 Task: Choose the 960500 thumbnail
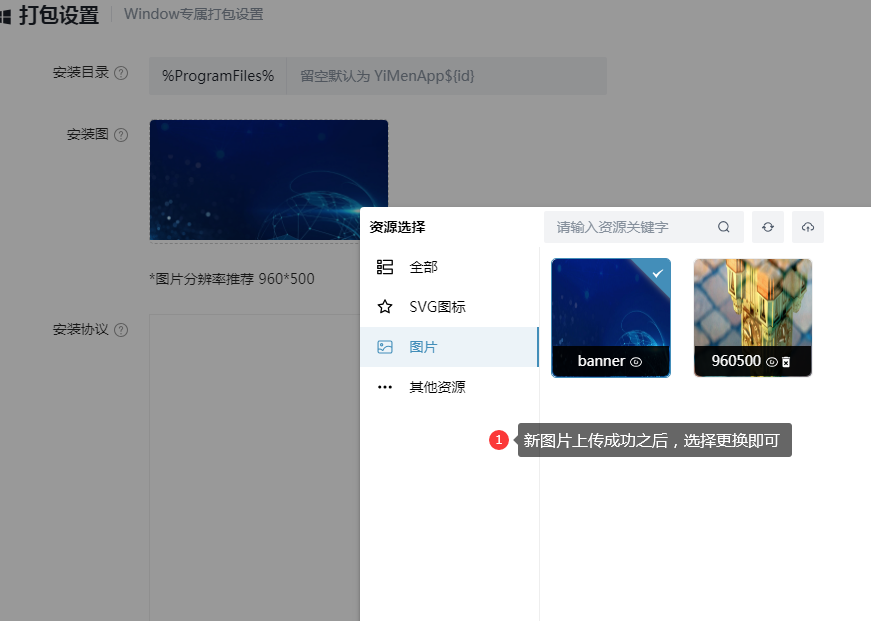coord(753,317)
